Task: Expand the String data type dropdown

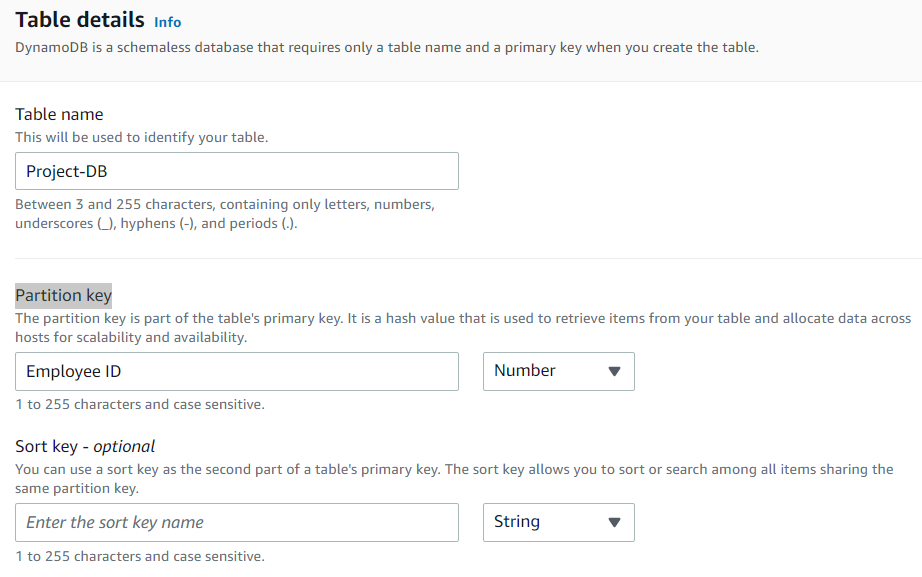Action: click(x=558, y=522)
